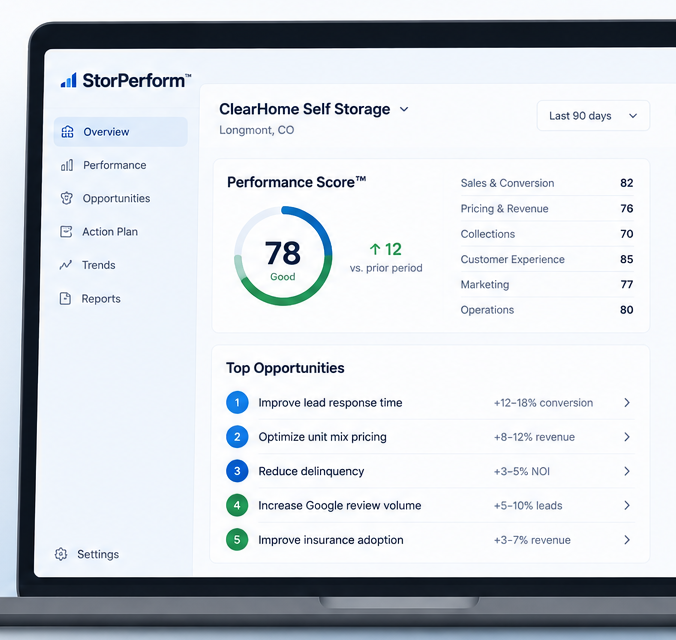Screen dimensions: 676x640
Task: Open Reduce delinquency opportunity
Action: click(x=430, y=471)
